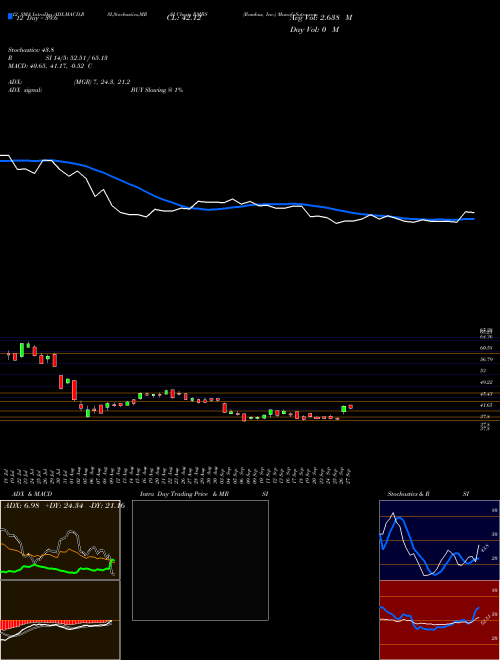Screen dimensions: 500x660
Task: Click the 'ADX signal:' label
Action: (x=25, y=90)
